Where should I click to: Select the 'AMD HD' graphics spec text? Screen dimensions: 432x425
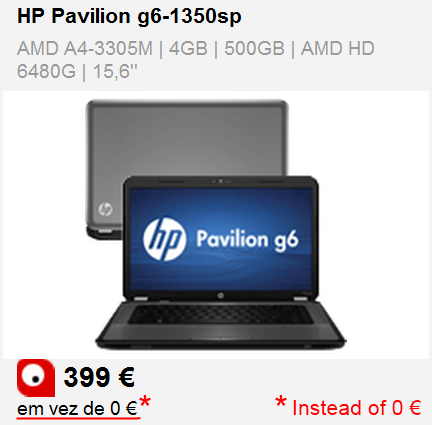(x=338, y=48)
